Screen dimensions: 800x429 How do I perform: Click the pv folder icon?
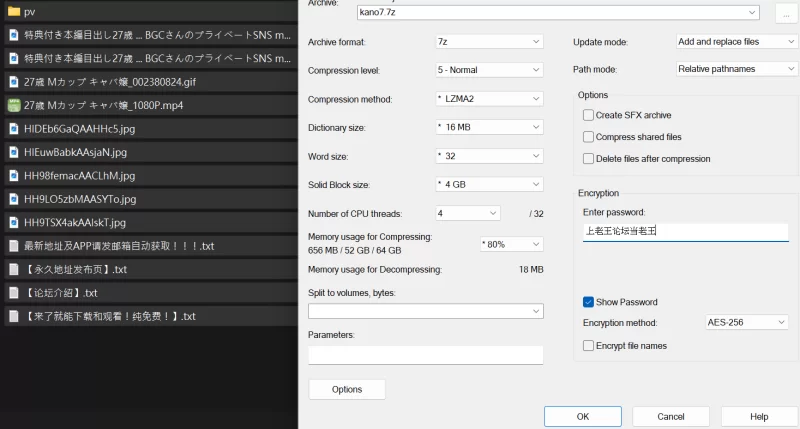[14, 11]
